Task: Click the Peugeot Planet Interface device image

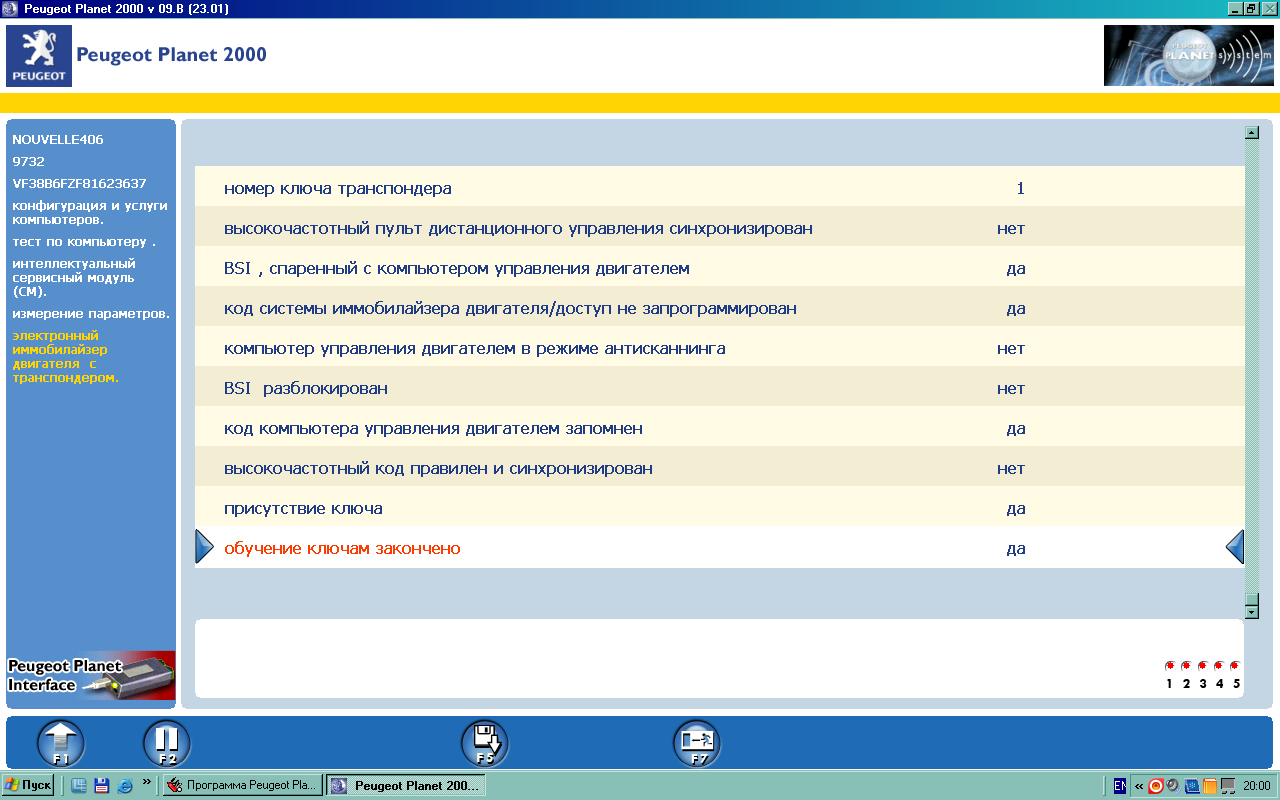Action: tap(91, 675)
